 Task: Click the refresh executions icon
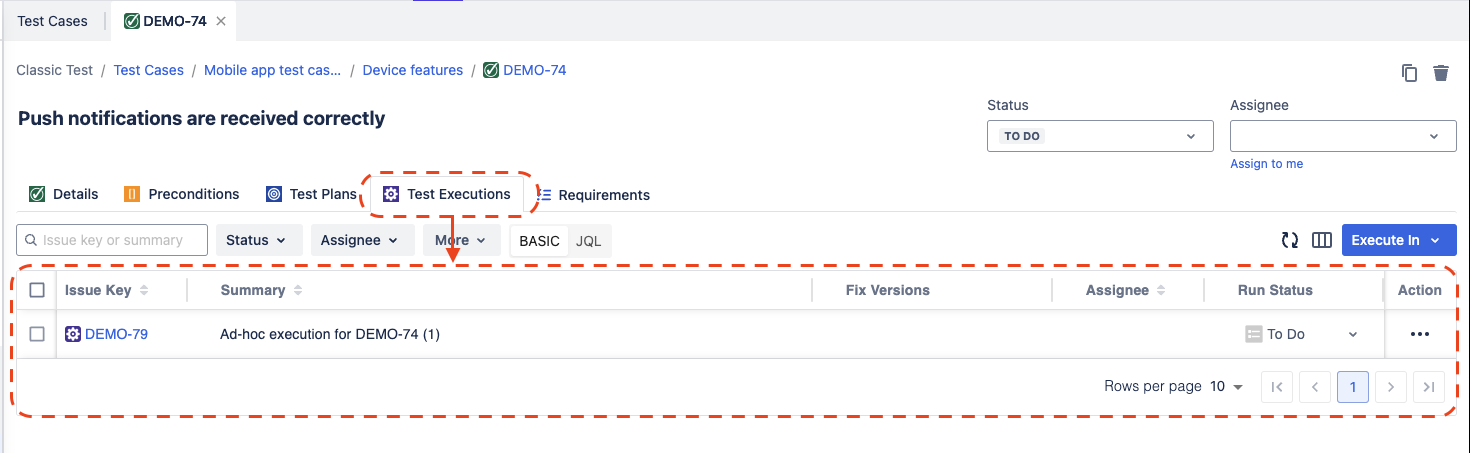(x=1290, y=240)
